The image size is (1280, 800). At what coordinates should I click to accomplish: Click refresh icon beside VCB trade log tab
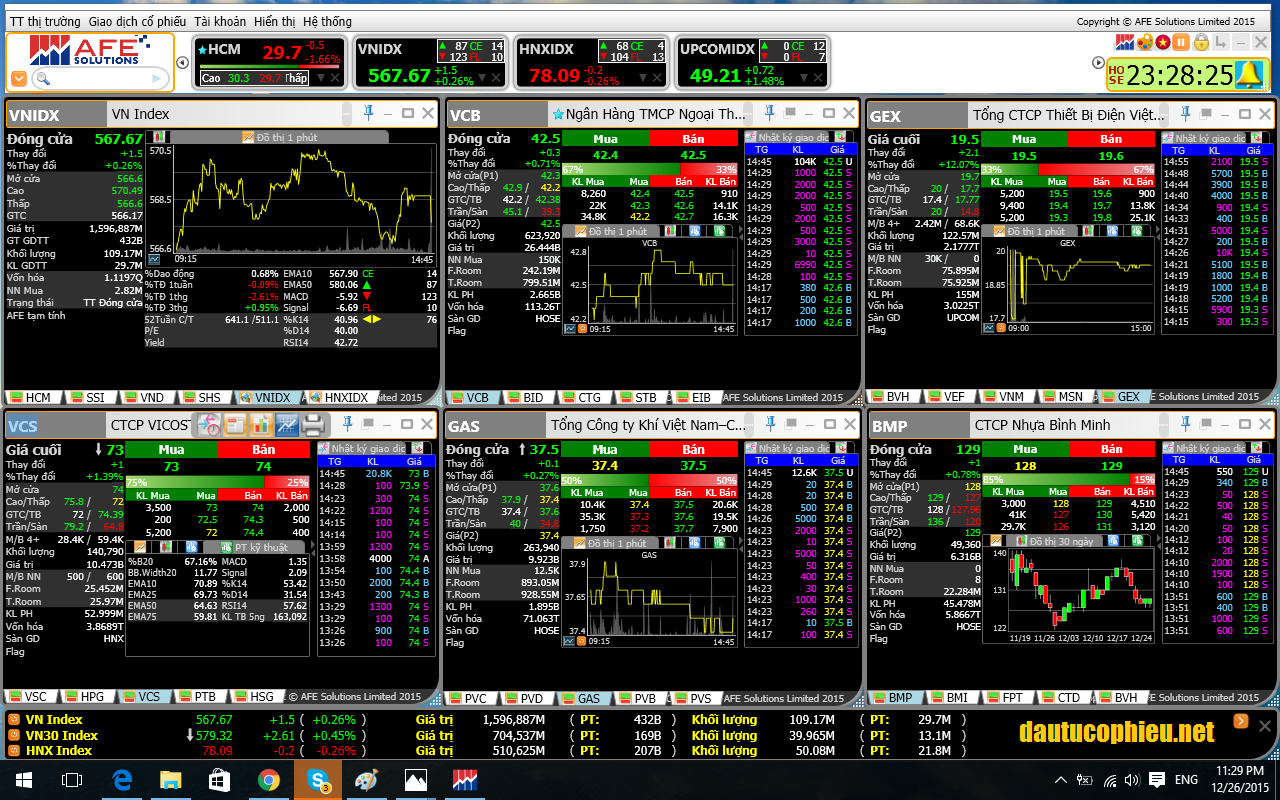(x=841, y=137)
